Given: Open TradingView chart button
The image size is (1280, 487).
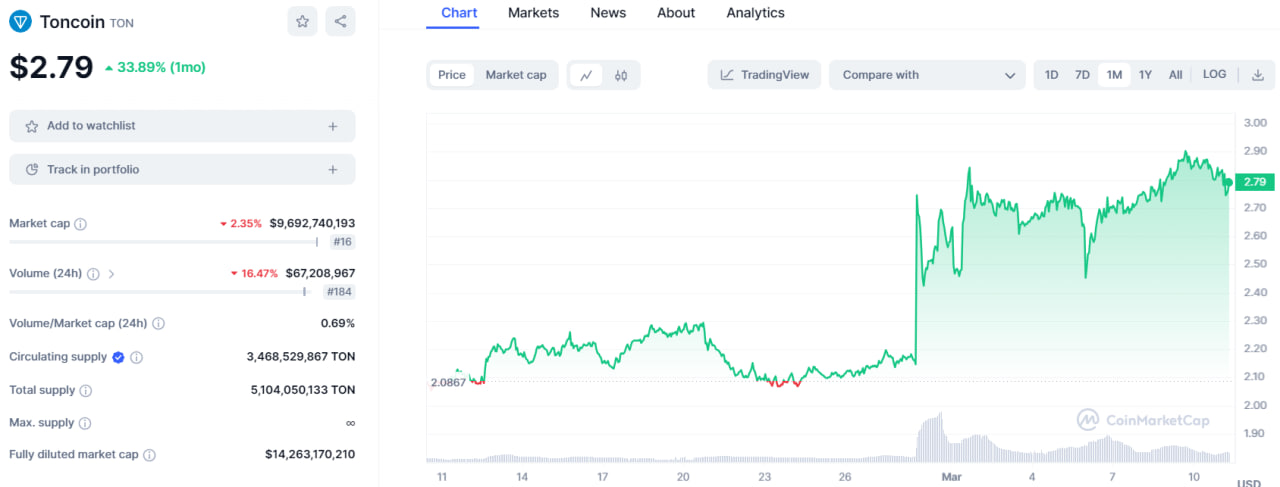Looking at the screenshot, I should click(x=765, y=75).
